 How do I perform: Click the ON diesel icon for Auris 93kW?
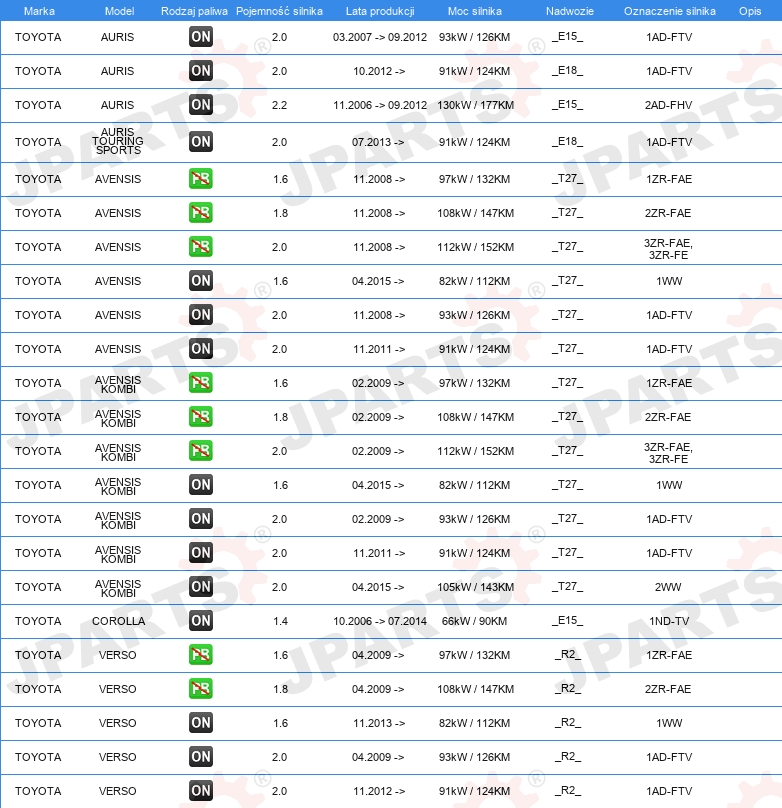(201, 37)
